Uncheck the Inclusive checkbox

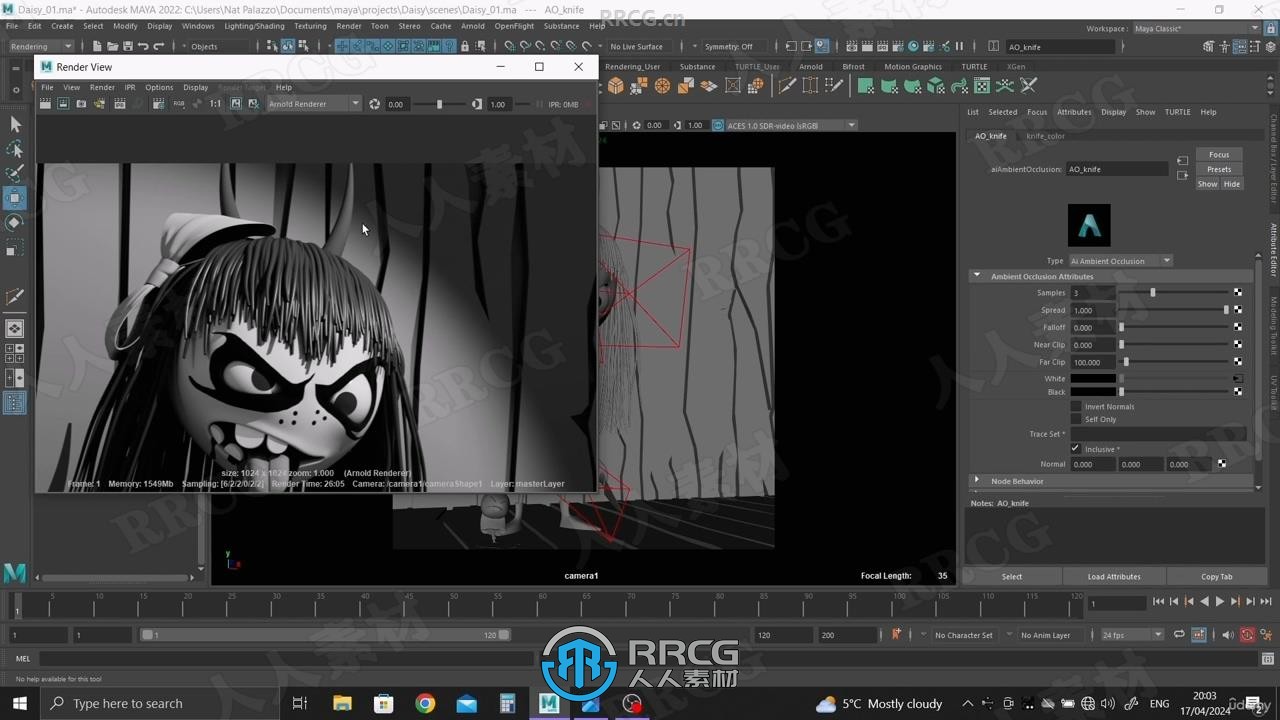point(1076,449)
